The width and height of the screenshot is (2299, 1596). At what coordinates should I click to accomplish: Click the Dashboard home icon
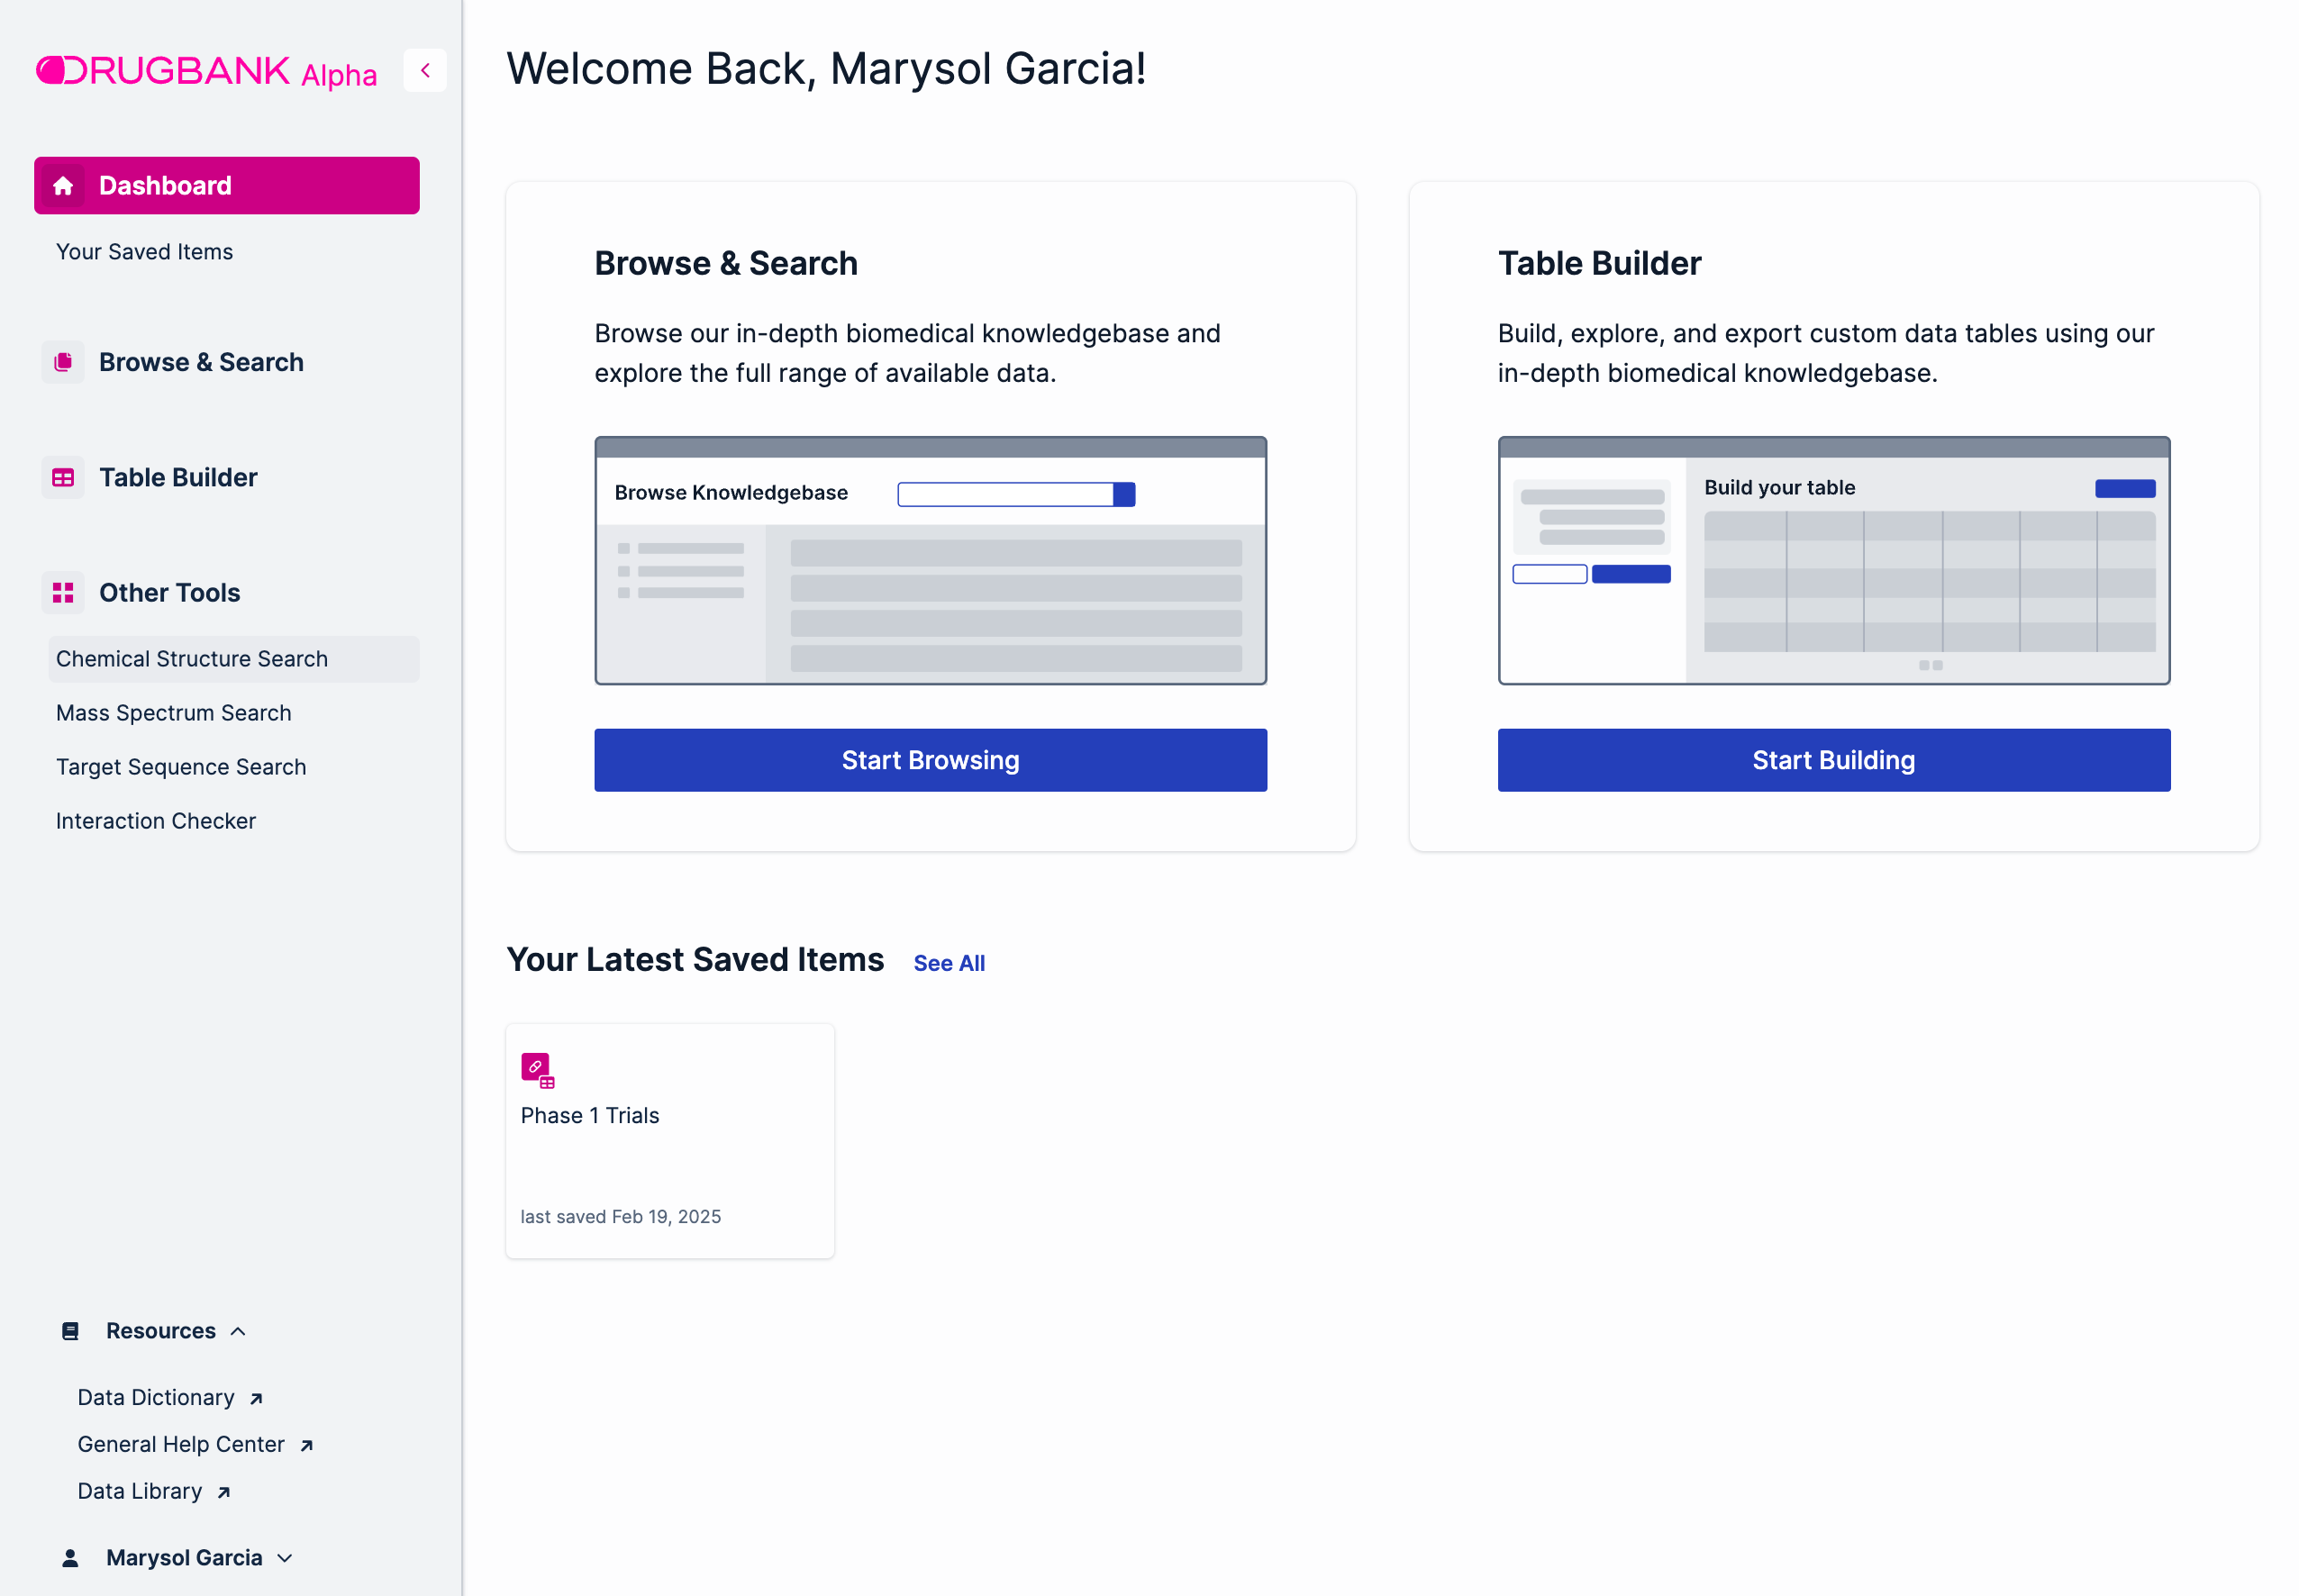click(x=63, y=186)
